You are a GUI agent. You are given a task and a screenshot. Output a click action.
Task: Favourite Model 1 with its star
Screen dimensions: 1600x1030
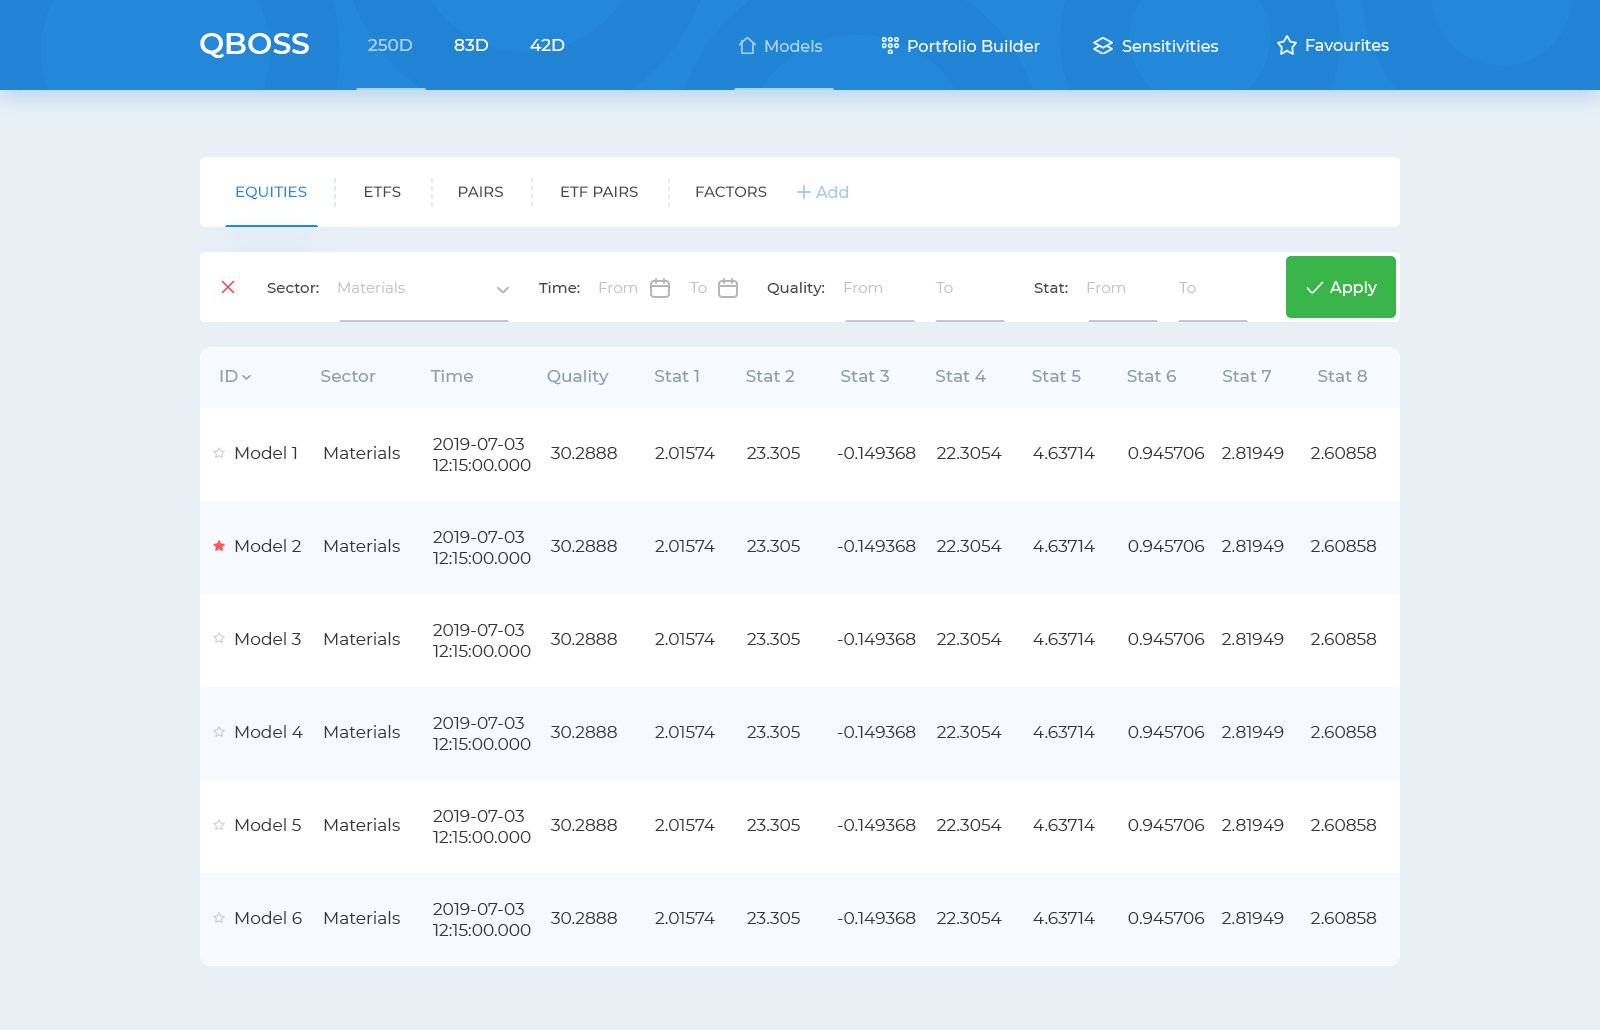click(219, 453)
